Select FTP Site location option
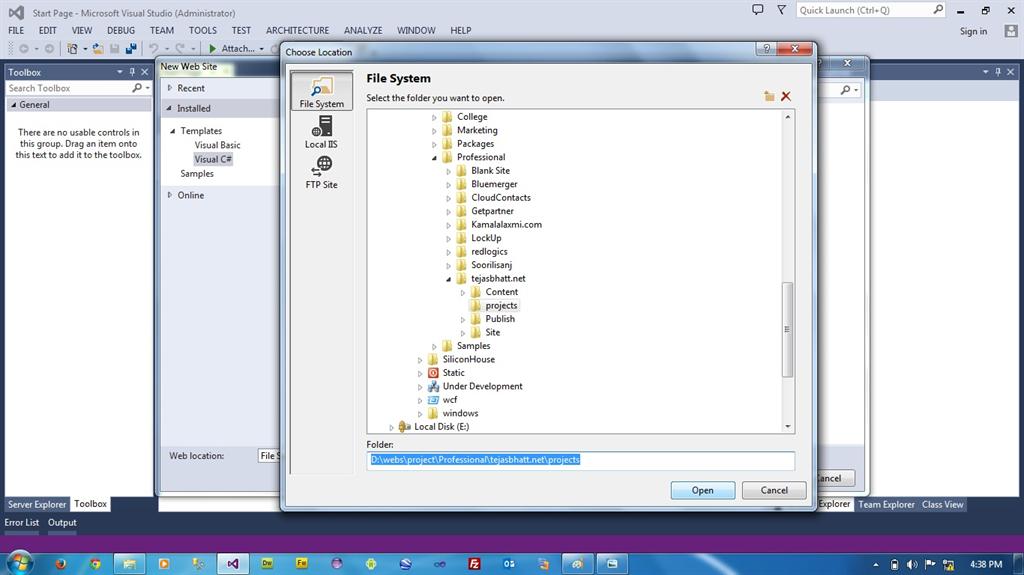 (x=321, y=172)
